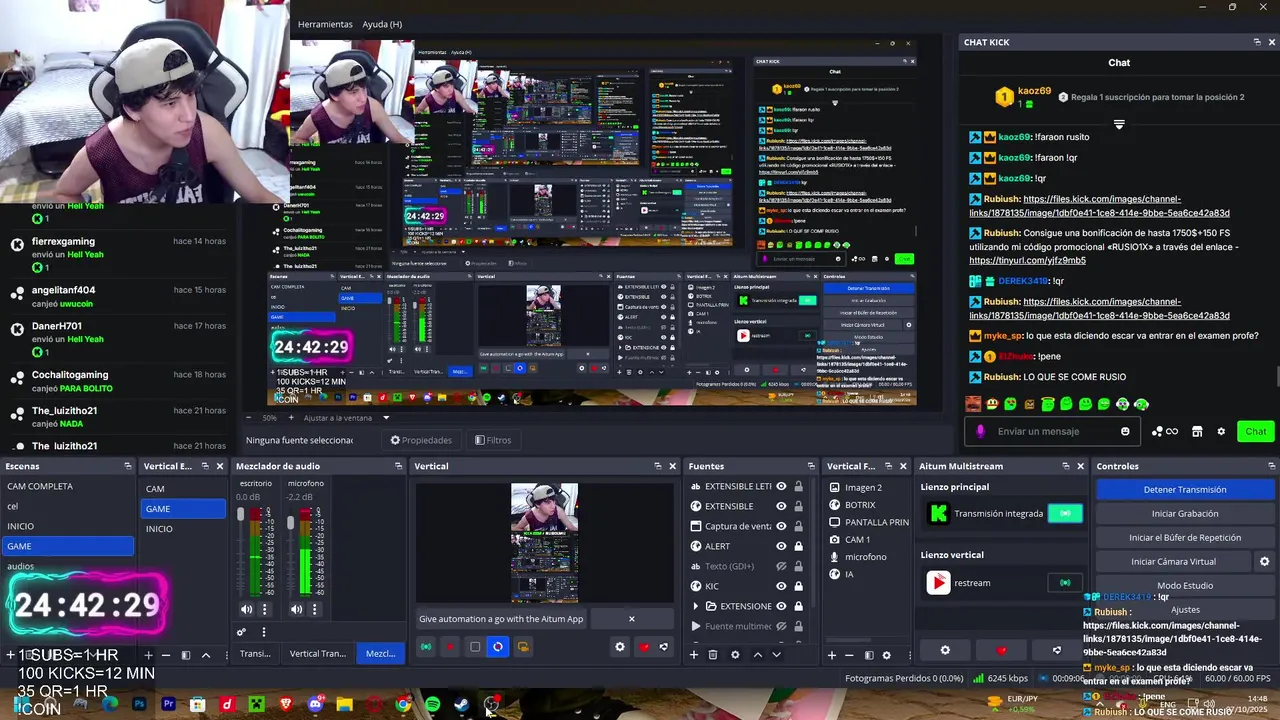Select CAM COMPLETA scene

(67, 487)
